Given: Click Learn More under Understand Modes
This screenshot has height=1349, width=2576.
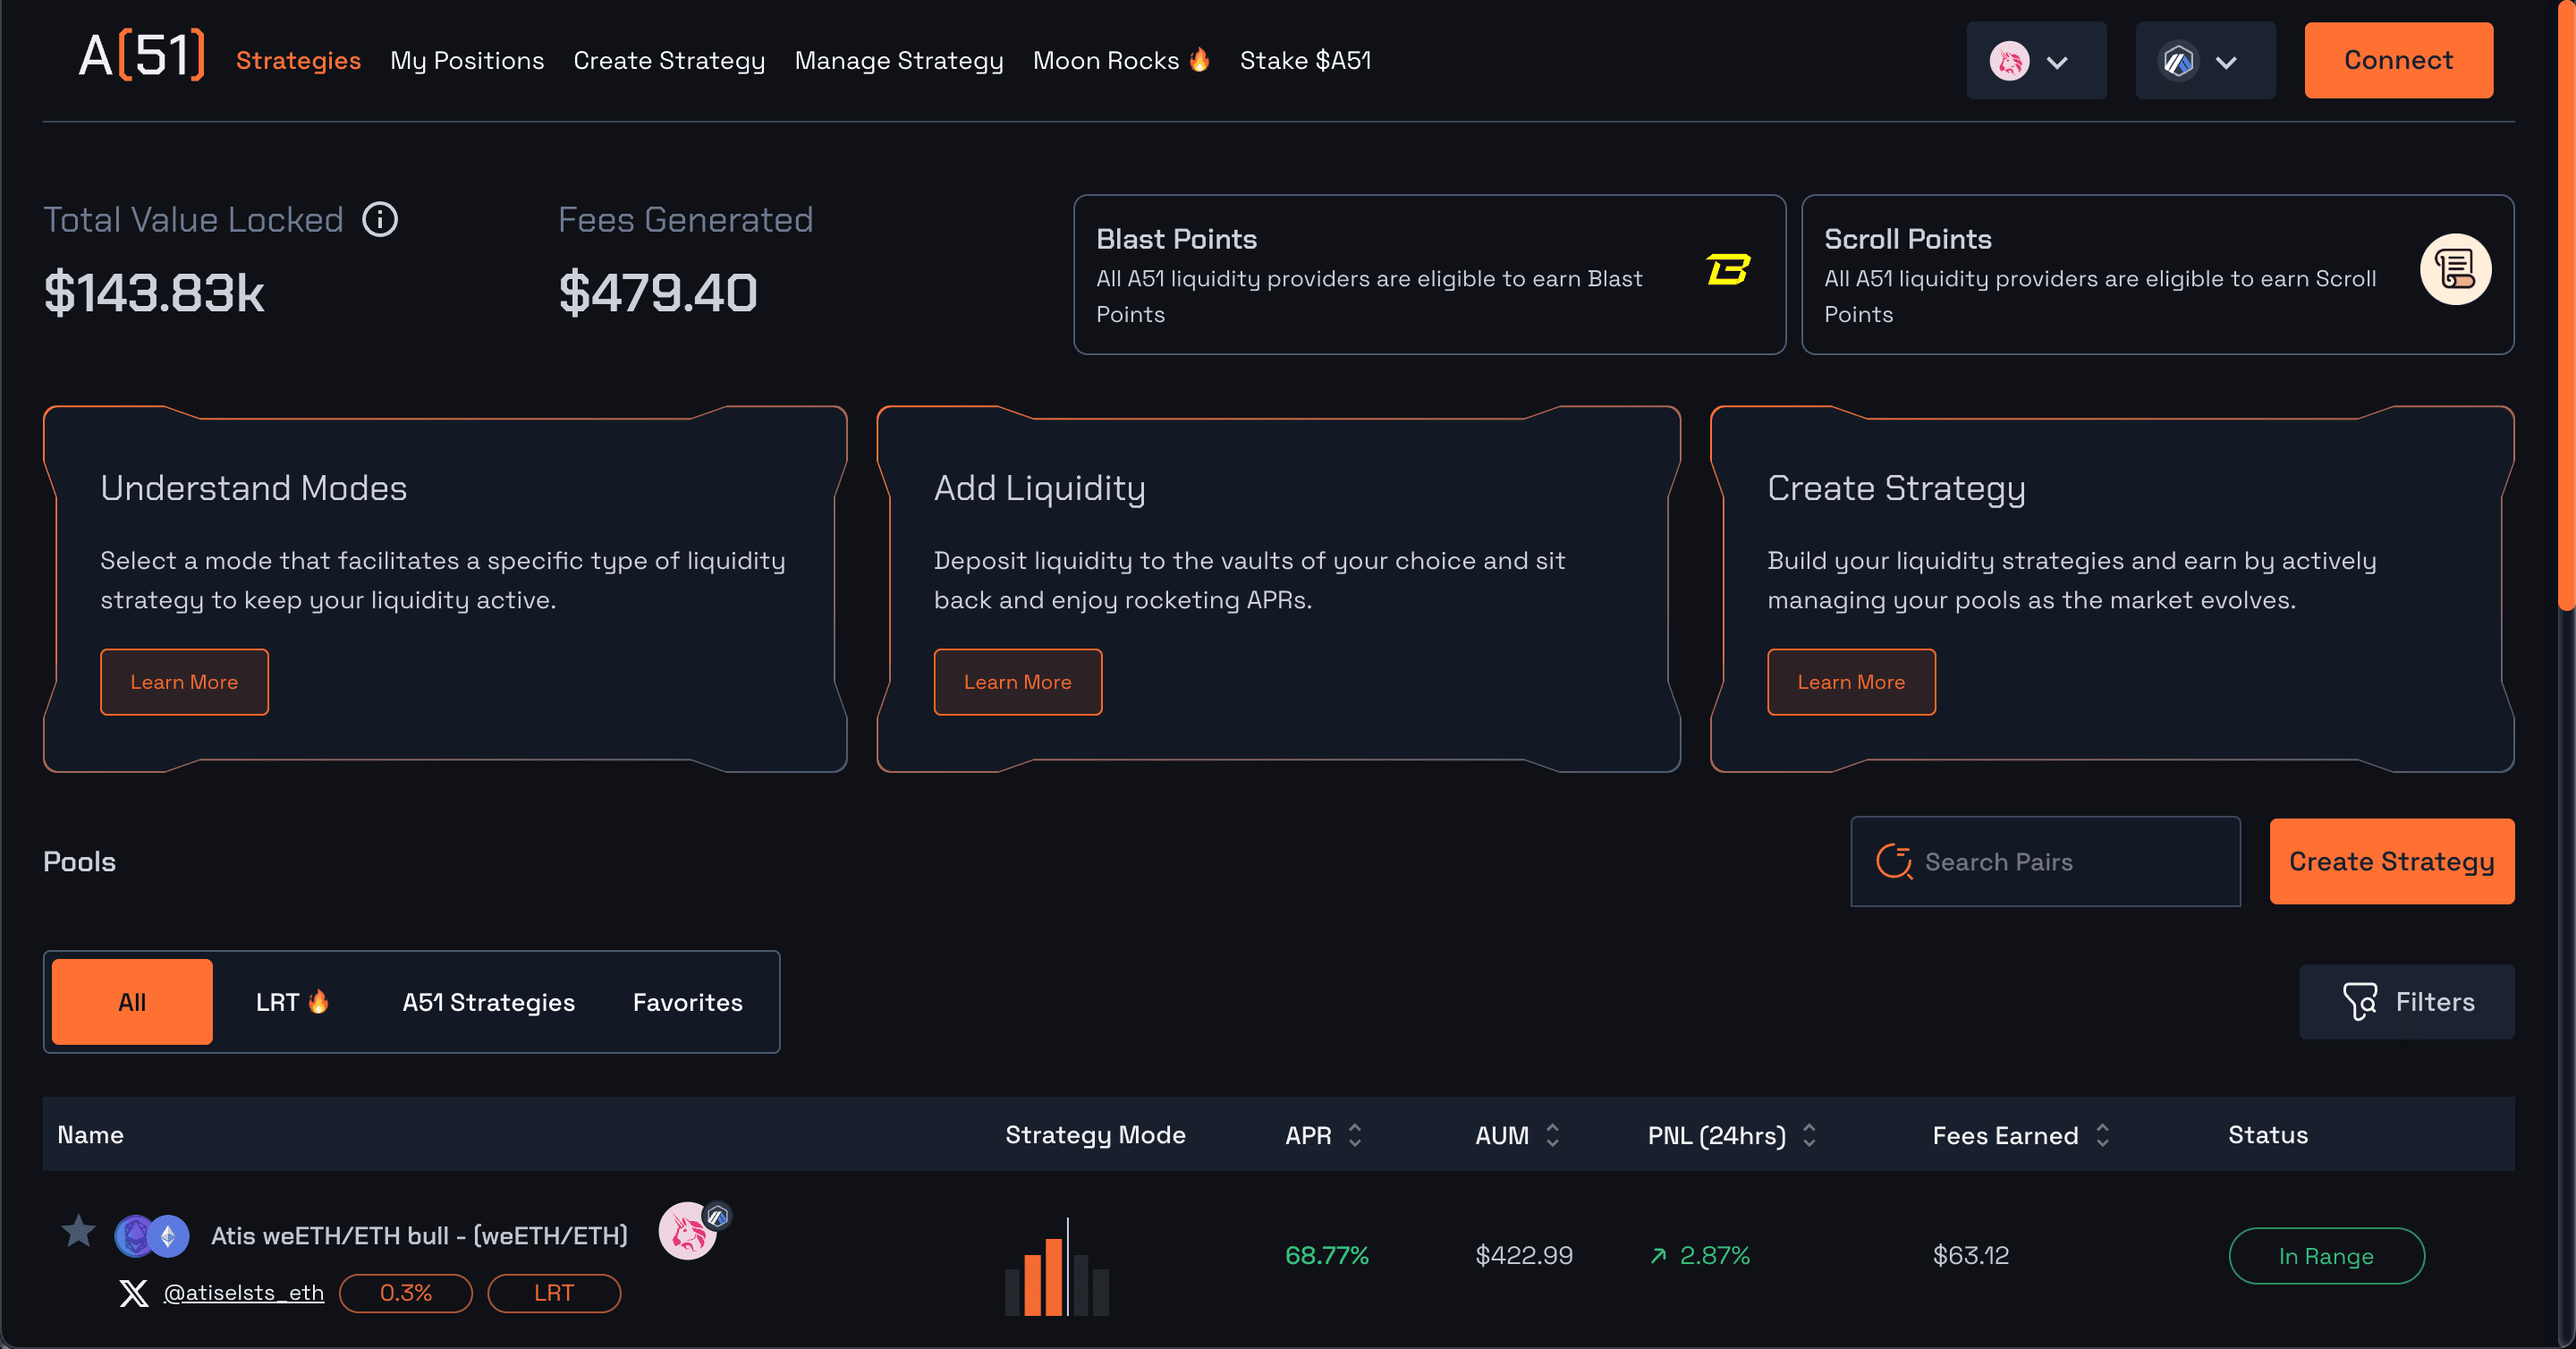Looking at the screenshot, I should tap(184, 682).
